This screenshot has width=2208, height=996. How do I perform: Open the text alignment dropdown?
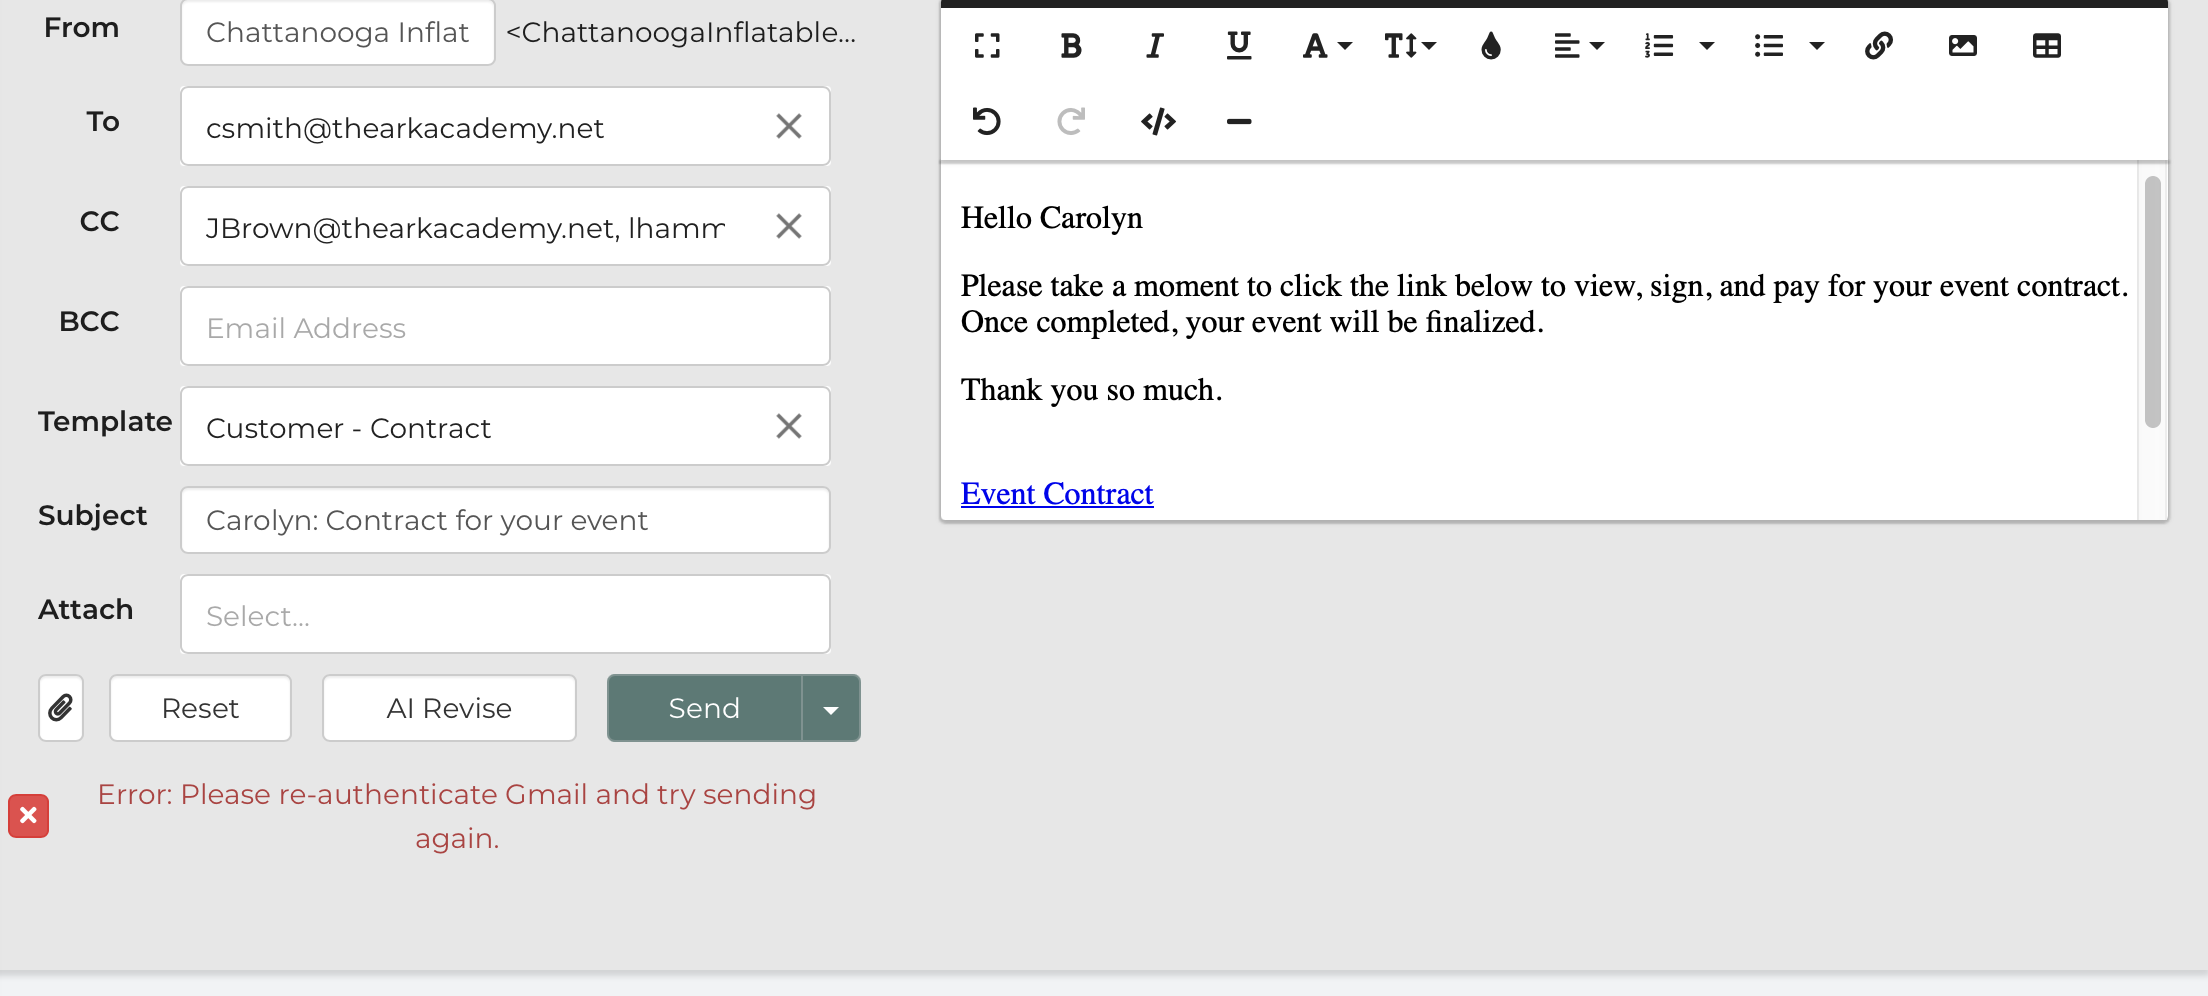pos(1579,46)
